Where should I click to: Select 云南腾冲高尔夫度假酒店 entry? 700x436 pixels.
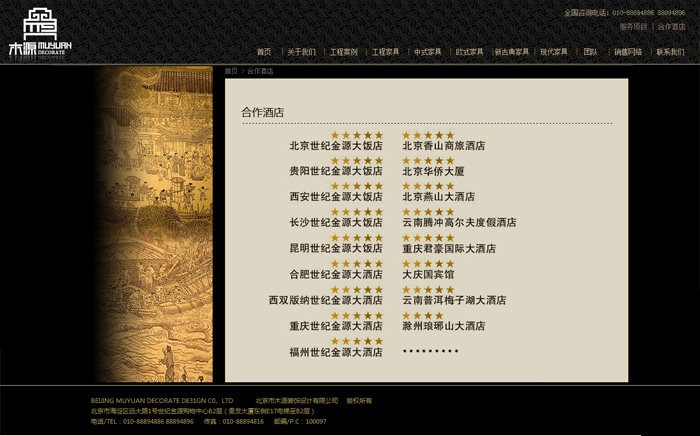[459, 222]
